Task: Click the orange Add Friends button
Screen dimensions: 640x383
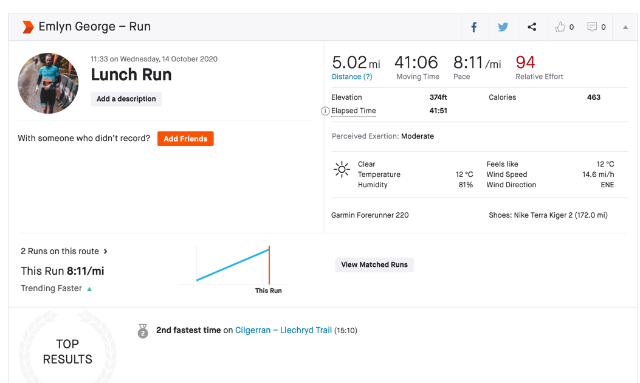Action: 185,139
